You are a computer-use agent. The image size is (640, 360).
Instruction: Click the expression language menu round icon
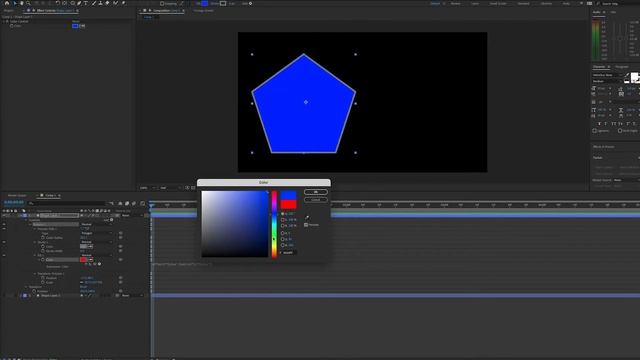tap(99, 264)
